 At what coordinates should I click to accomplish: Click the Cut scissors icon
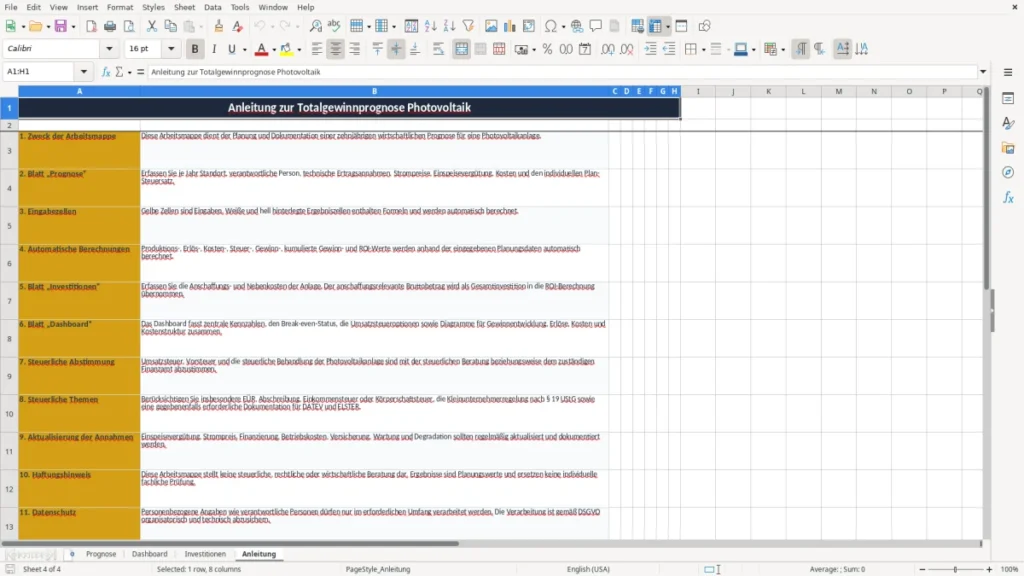click(152, 26)
